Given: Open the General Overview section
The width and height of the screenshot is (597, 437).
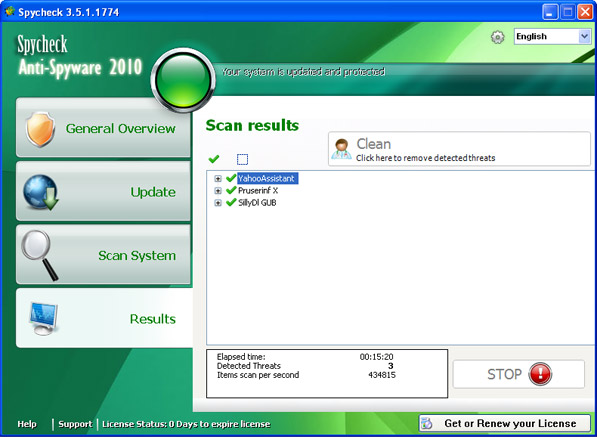Looking at the screenshot, I should click(103, 128).
